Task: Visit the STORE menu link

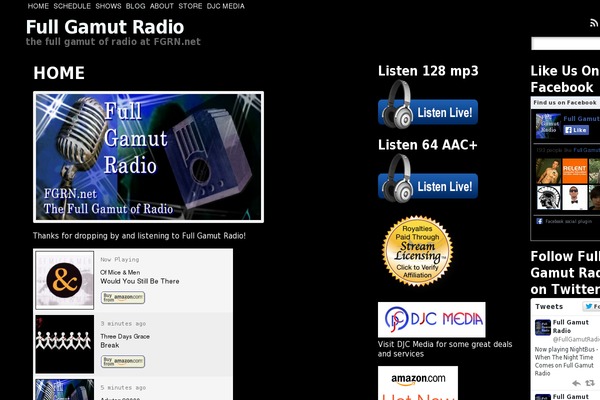Action: (190, 6)
